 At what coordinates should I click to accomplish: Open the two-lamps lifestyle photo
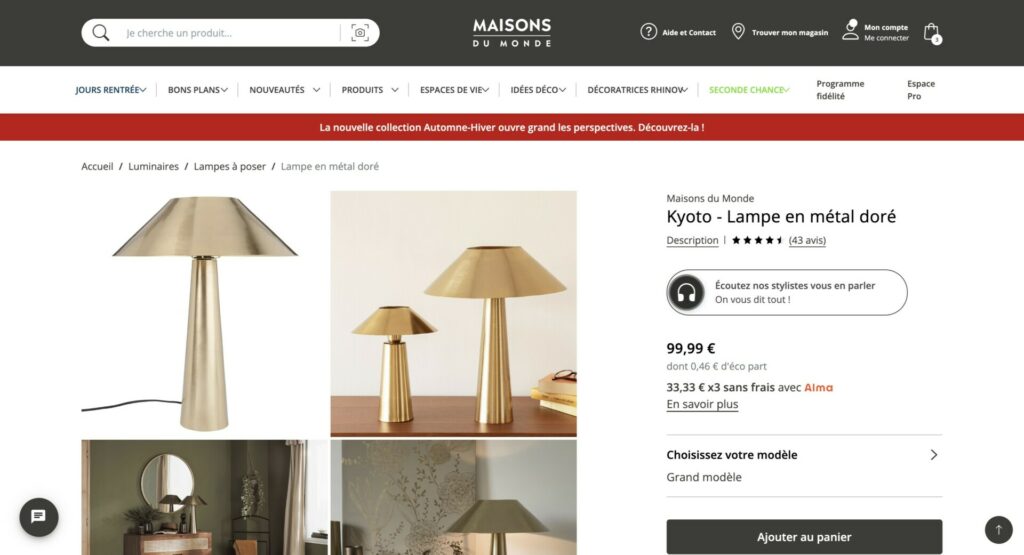click(x=453, y=313)
